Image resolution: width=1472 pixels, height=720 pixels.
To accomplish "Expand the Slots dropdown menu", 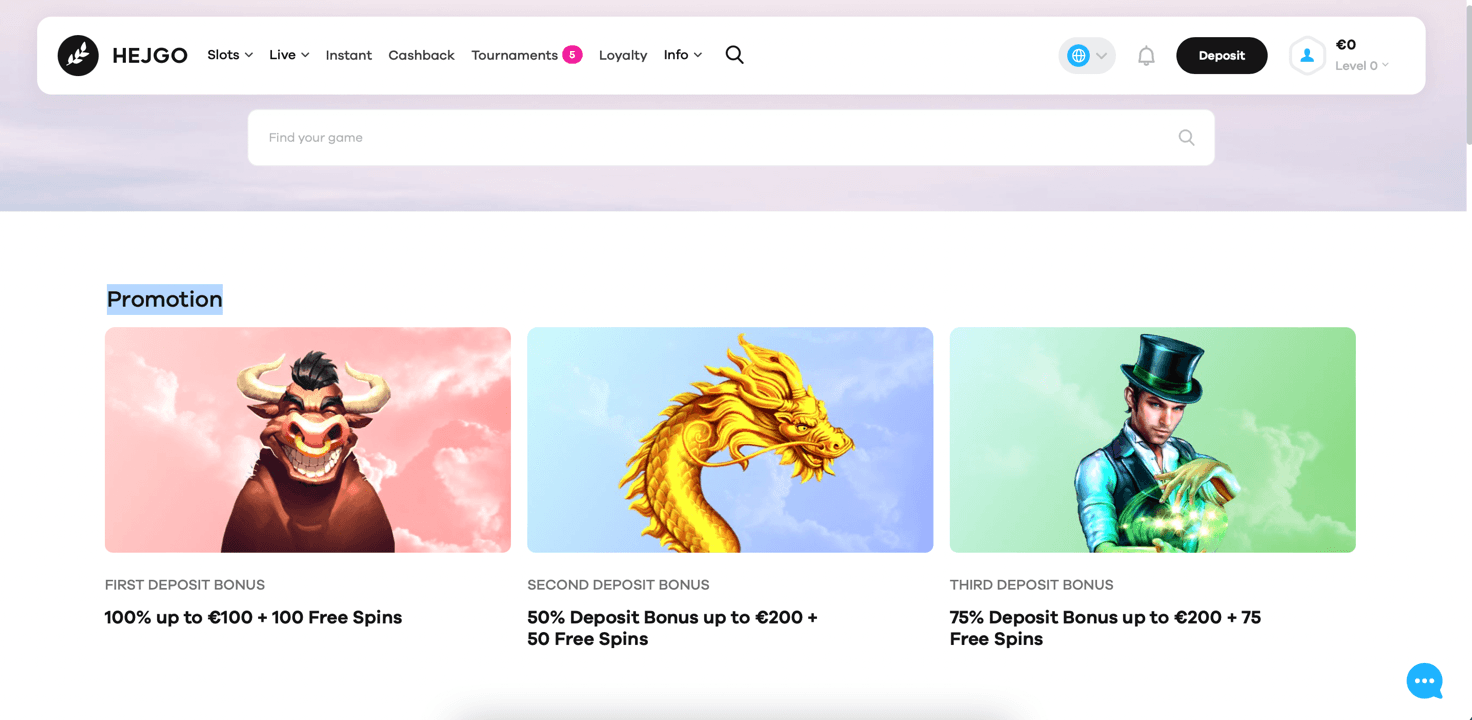I will [230, 55].
